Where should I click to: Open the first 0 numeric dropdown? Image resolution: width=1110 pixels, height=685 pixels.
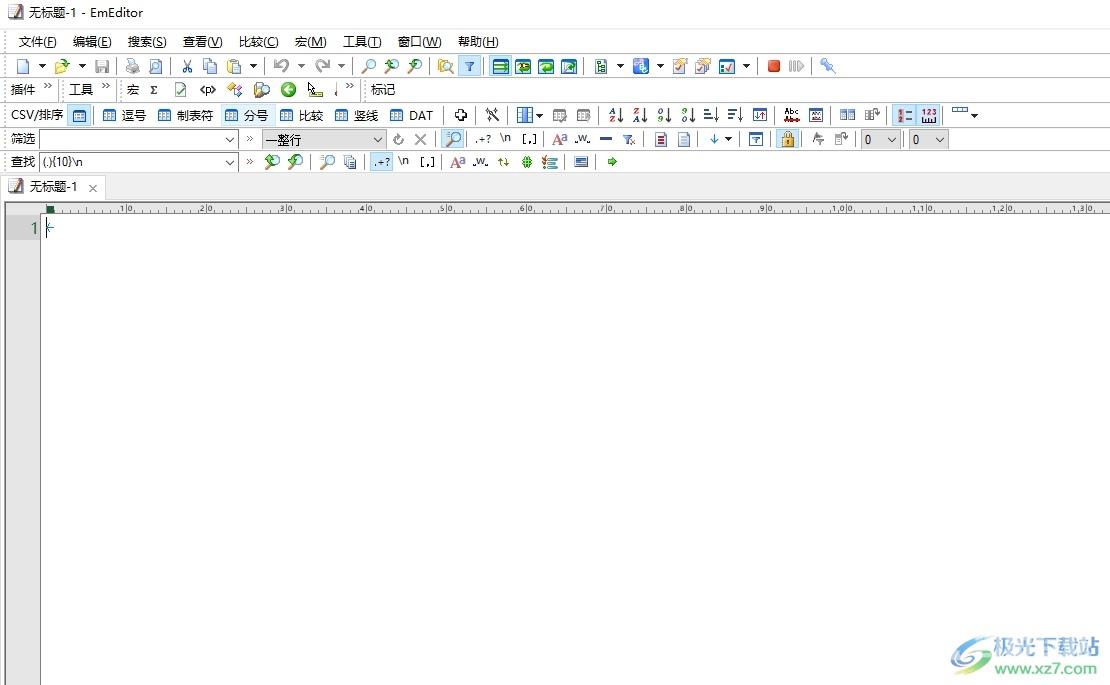click(x=880, y=139)
